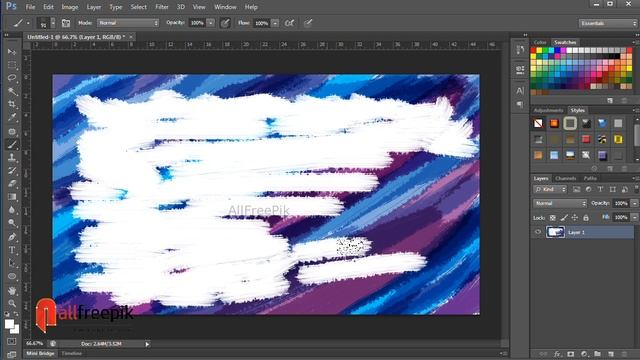Toggle filter for pixel layers
The height and width of the screenshot is (360, 640).
click(x=576, y=189)
